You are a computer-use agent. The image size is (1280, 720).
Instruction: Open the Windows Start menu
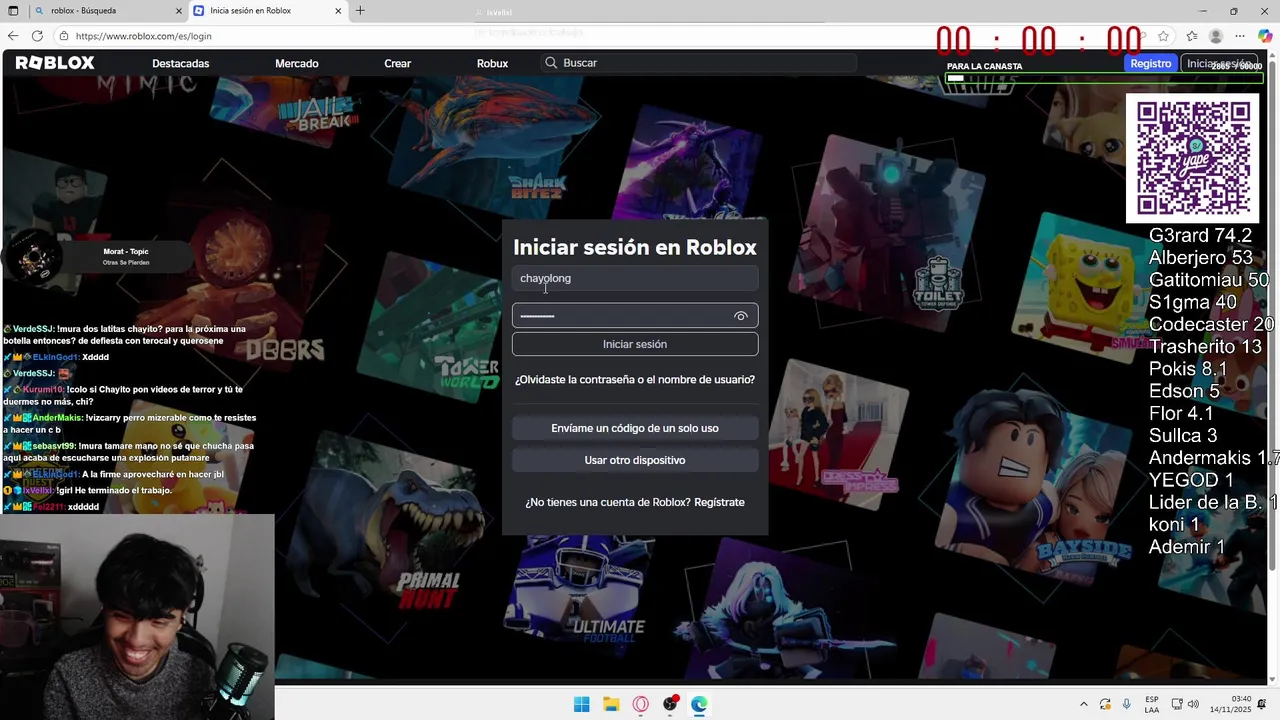click(x=581, y=704)
